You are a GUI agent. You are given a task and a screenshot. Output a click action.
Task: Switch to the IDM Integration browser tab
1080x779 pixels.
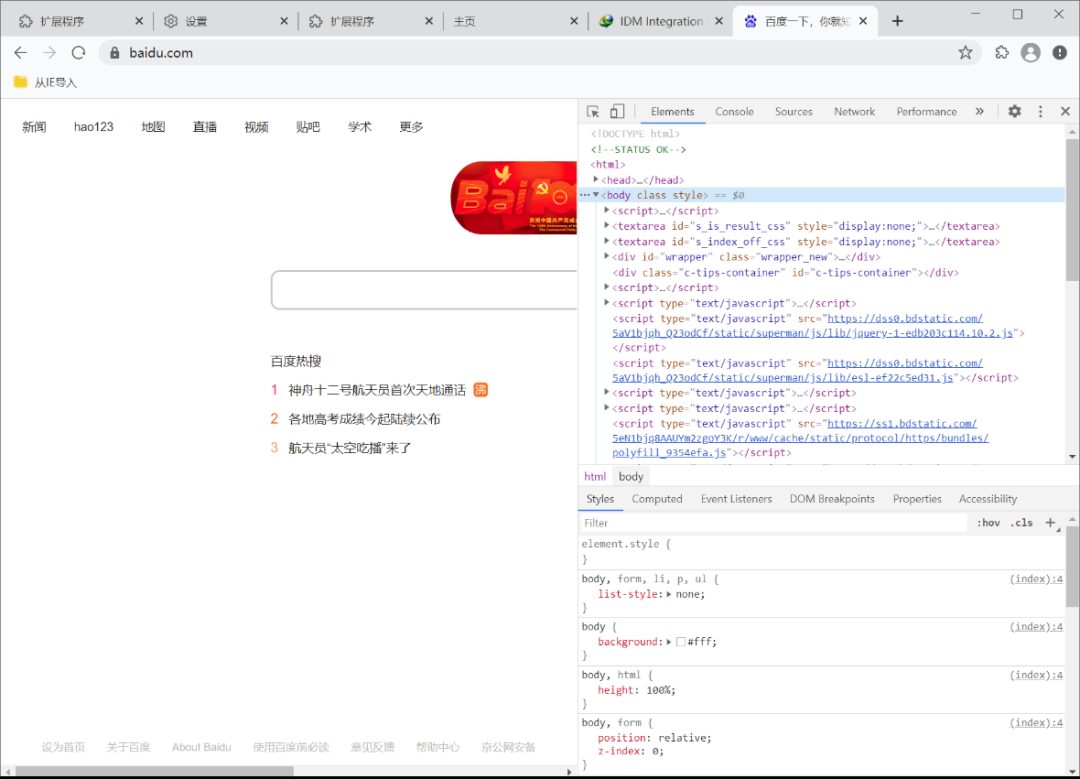click(x=661, y=21)
